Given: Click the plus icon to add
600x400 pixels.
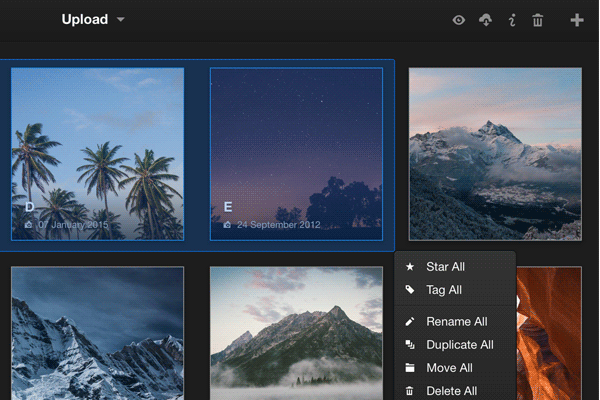Looking at the screenshot, I should click(x=577, y=20).
